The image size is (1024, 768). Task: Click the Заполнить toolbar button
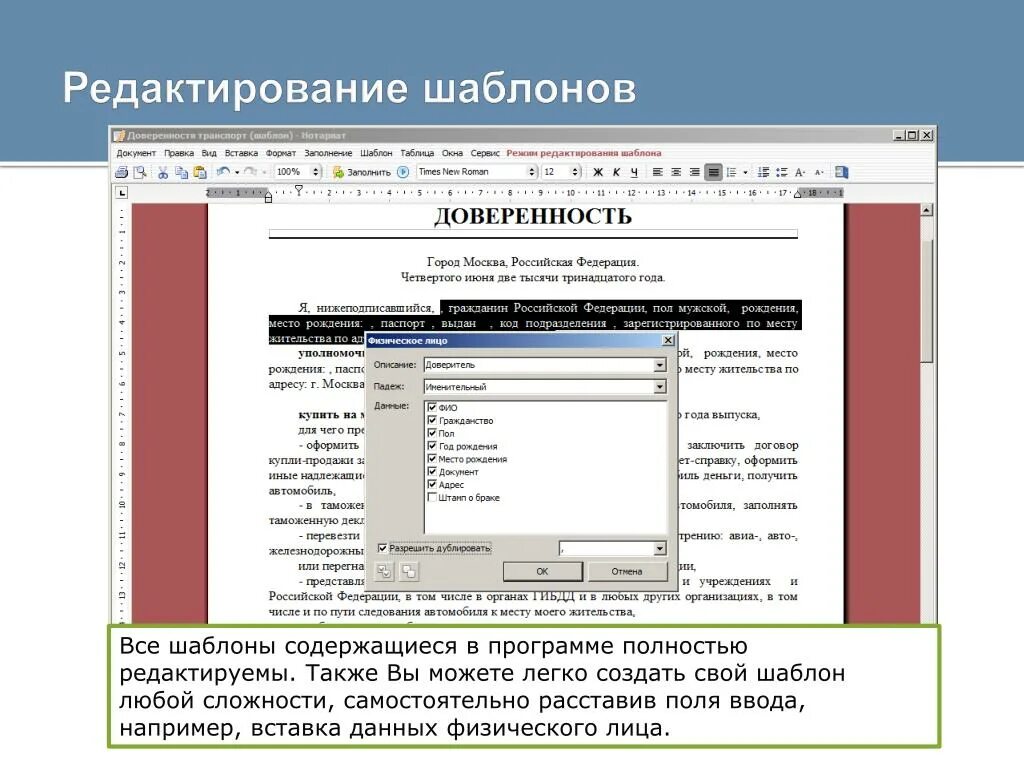pos(361,172)
